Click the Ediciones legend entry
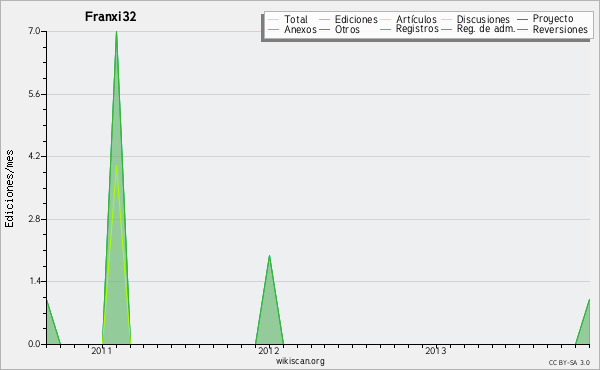This screenshot has width=600, height=370. click(x=348, y=19)
